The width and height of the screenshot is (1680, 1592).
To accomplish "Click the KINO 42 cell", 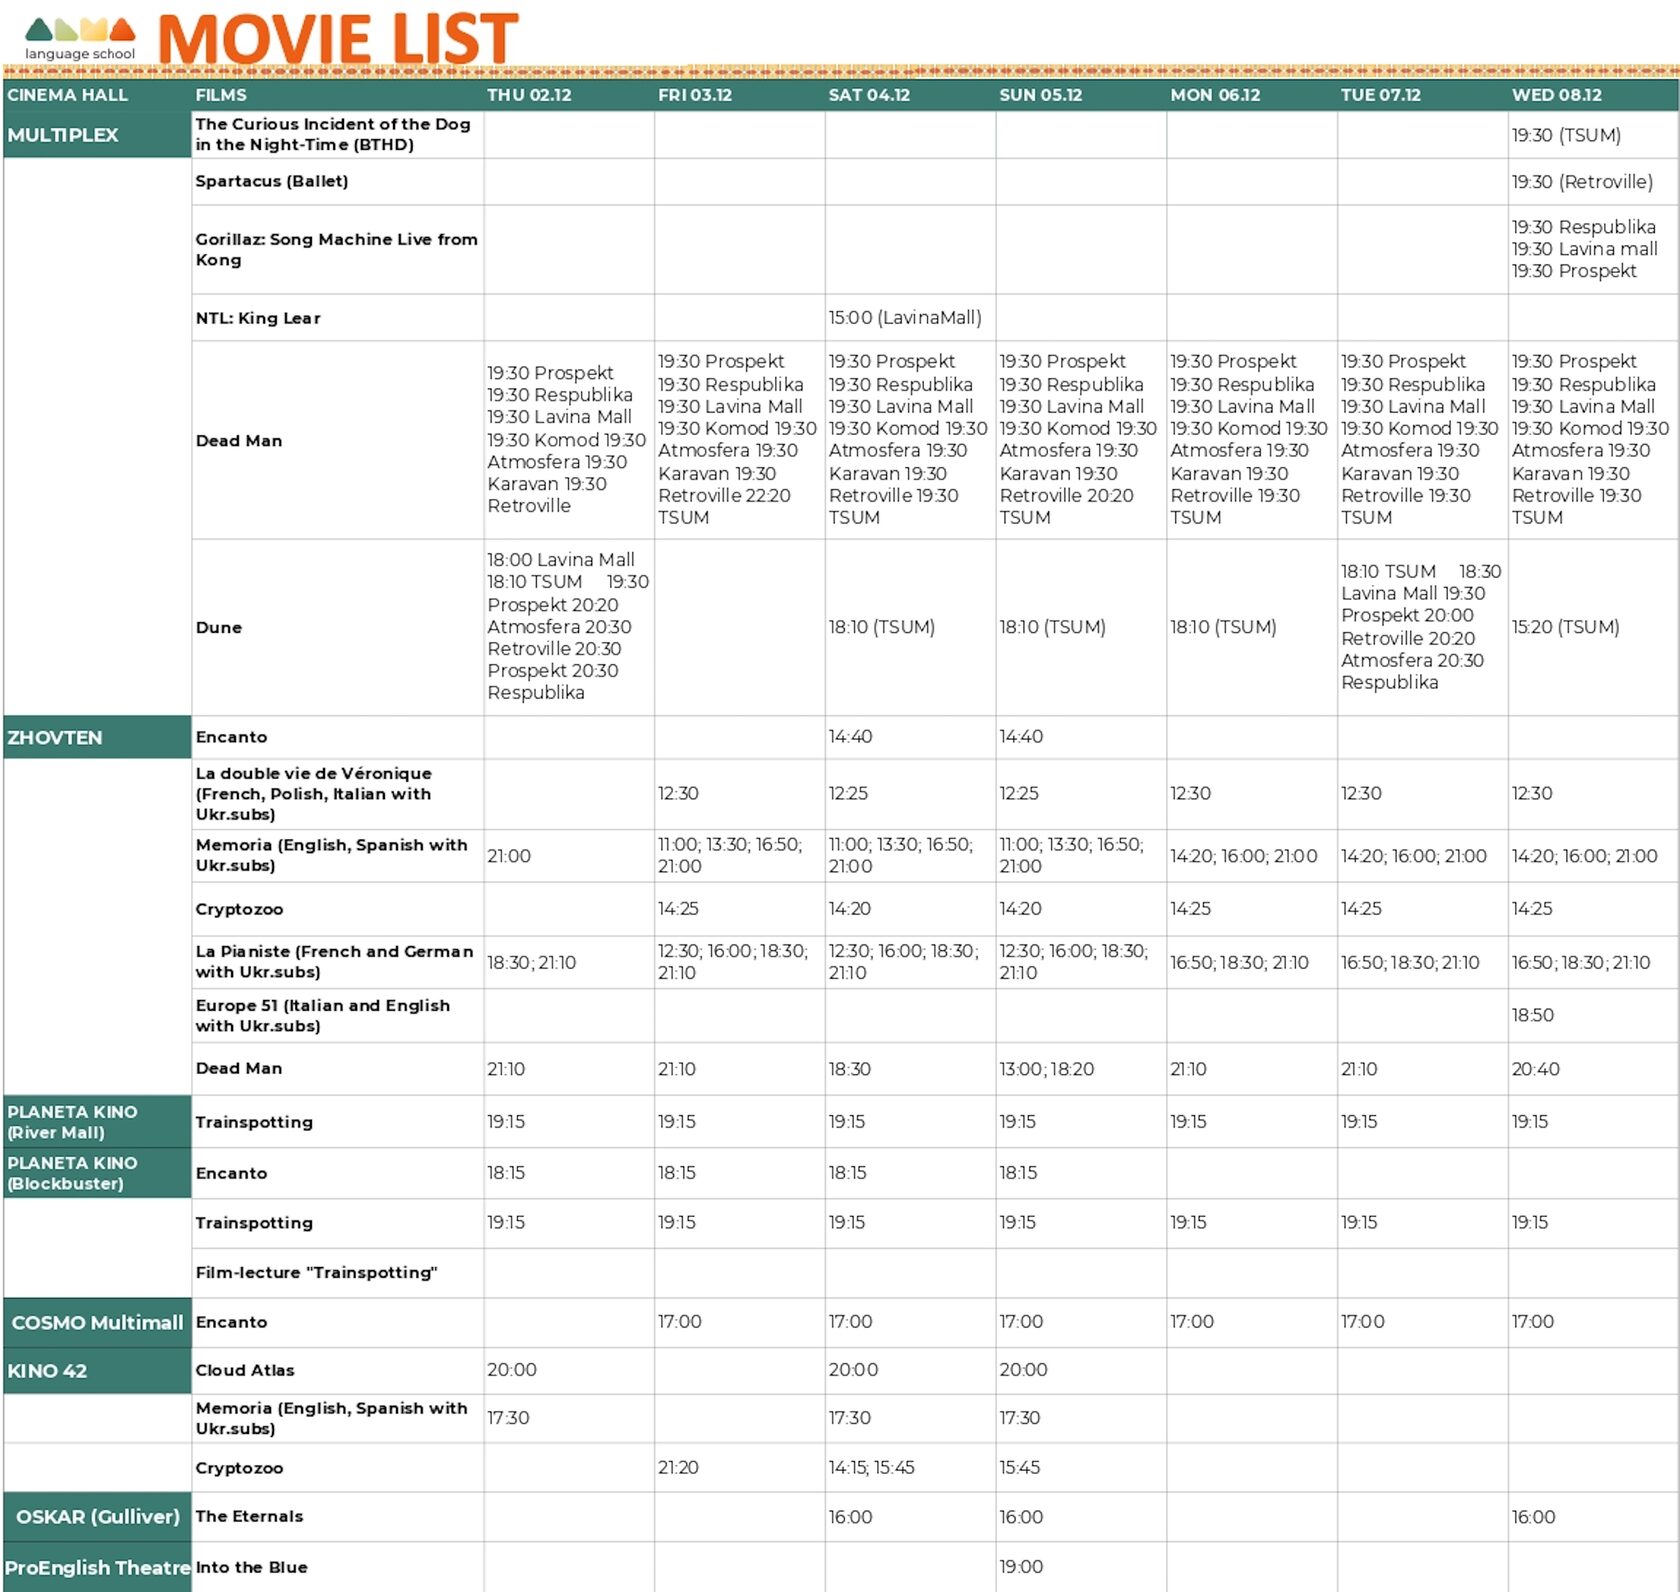I will coord(97,1370).
